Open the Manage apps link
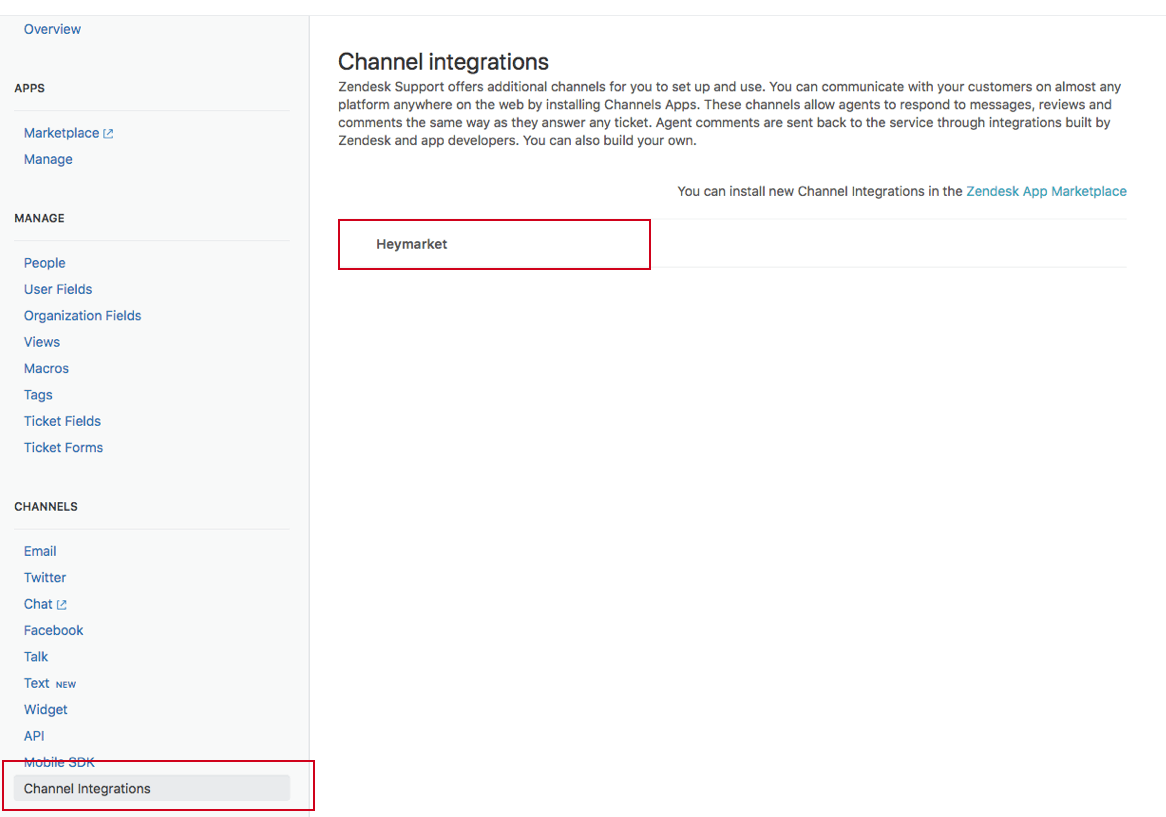Screen dimensions: 1166x817 coord(48,159)
